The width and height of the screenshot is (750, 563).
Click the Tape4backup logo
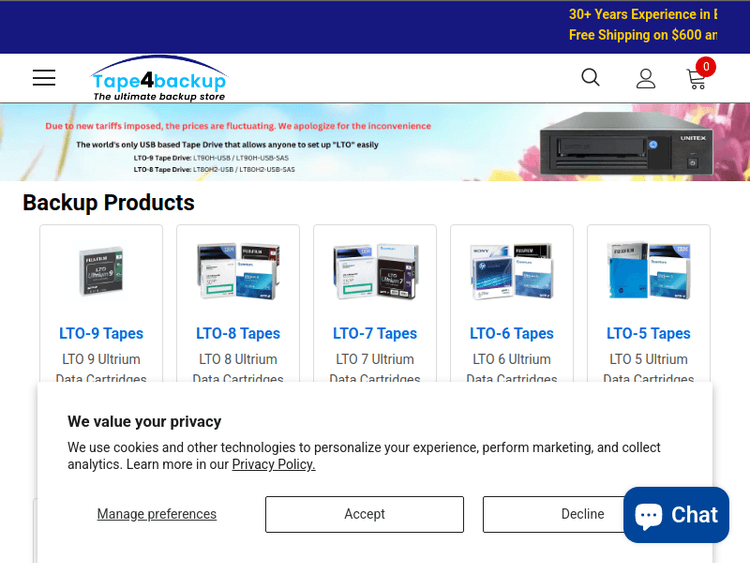click(x=159, y=78)
